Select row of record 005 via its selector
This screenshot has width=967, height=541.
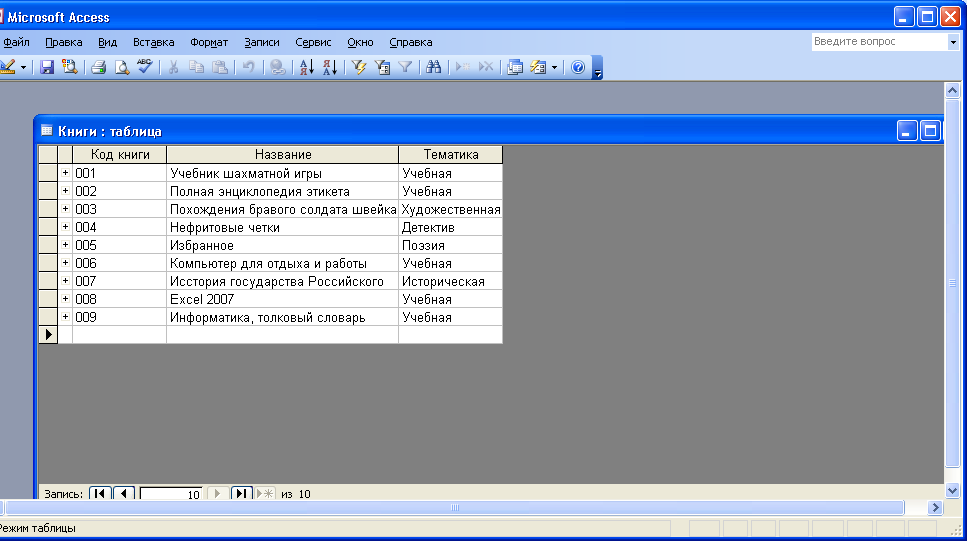48,245
